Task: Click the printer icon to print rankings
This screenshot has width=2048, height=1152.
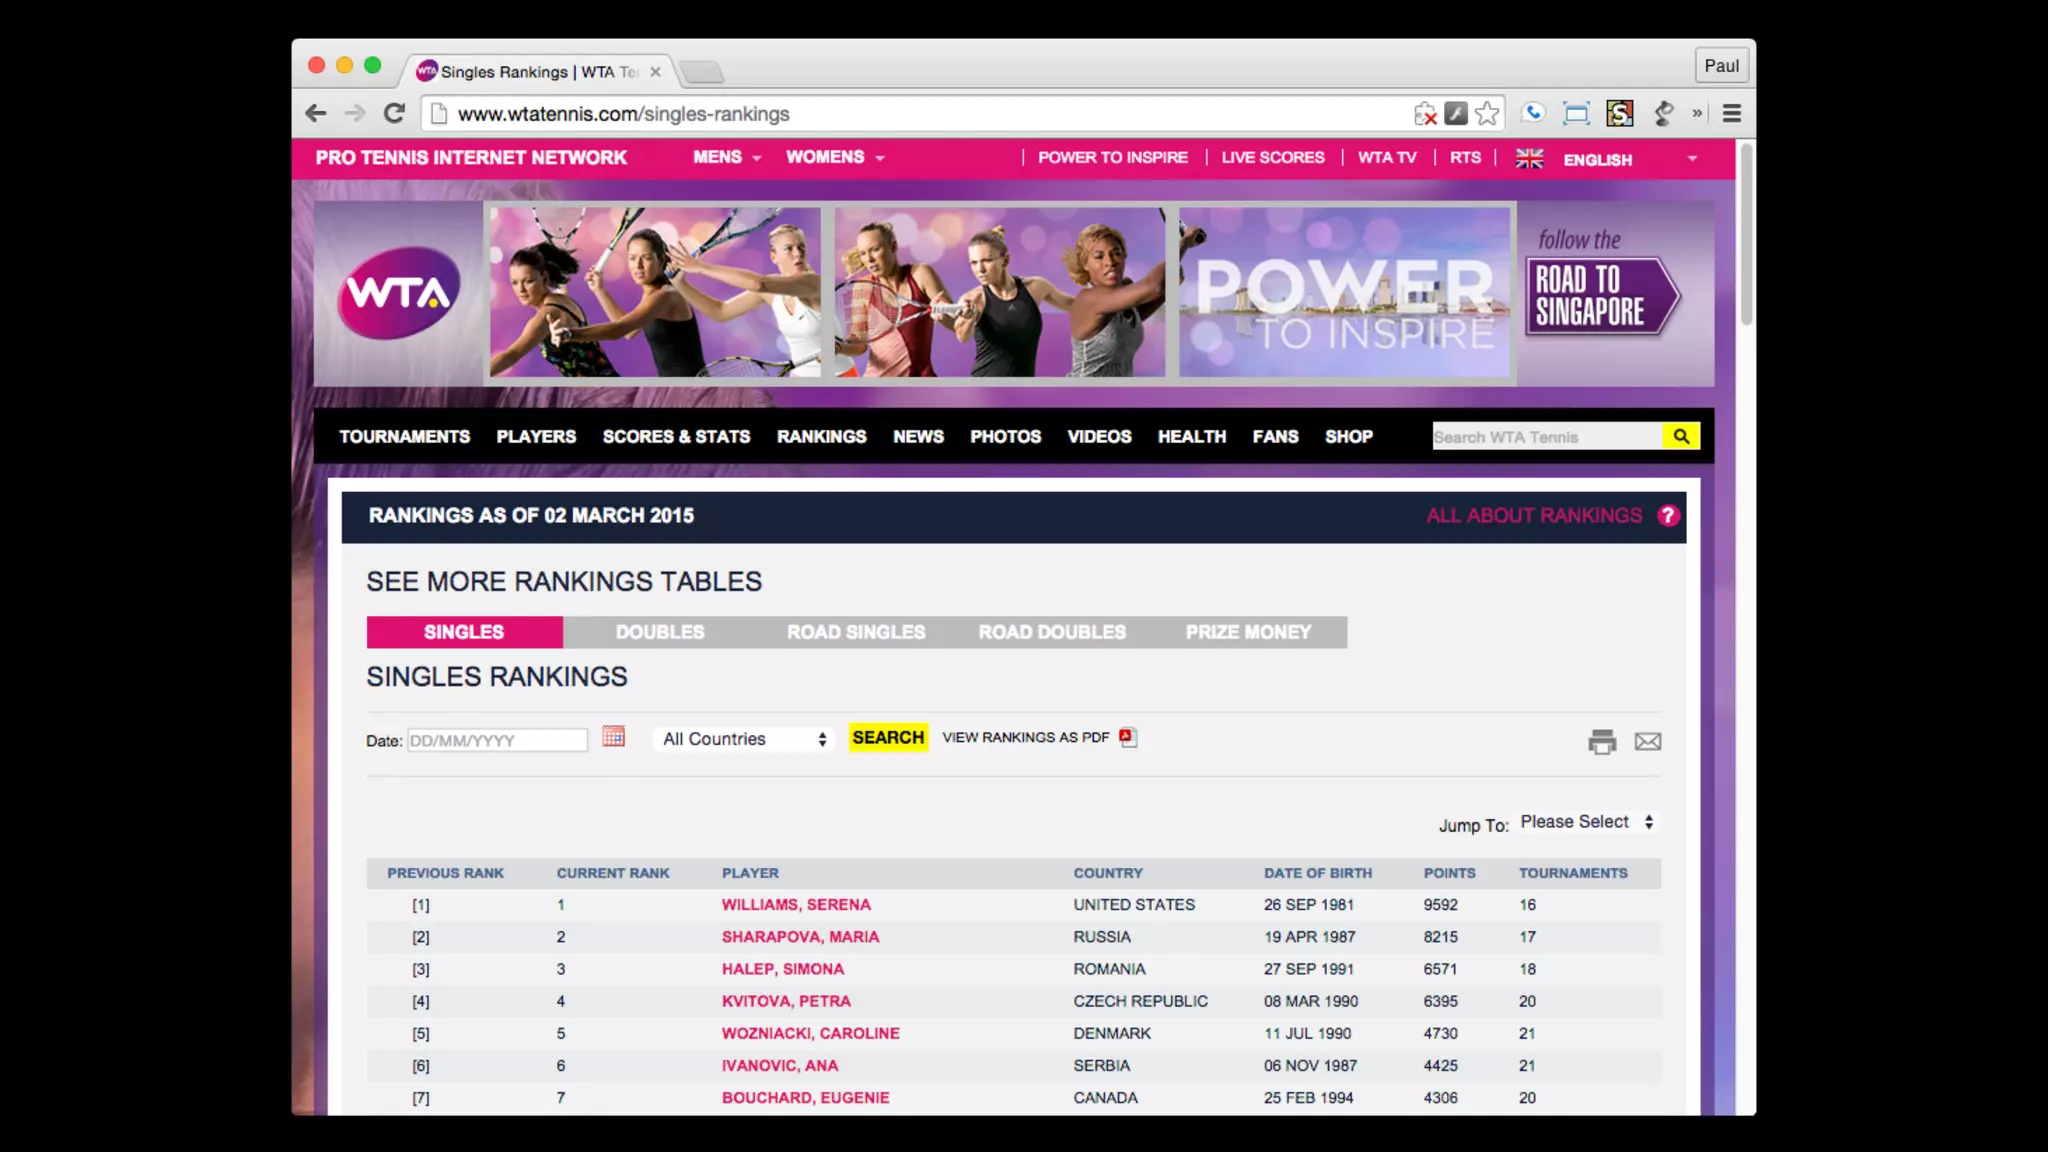Action: point(1602,741)
